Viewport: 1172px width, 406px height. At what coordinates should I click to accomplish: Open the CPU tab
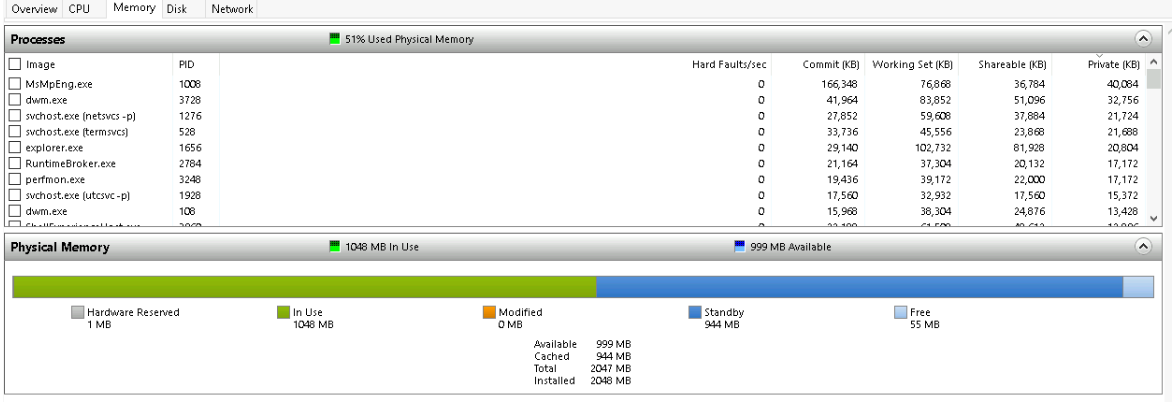79,9
